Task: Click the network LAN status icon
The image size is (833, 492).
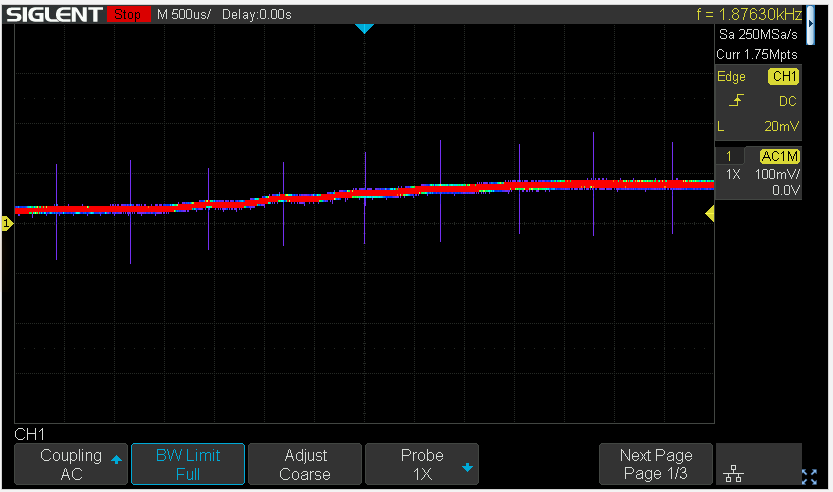Action: click(x=733, y=473)
